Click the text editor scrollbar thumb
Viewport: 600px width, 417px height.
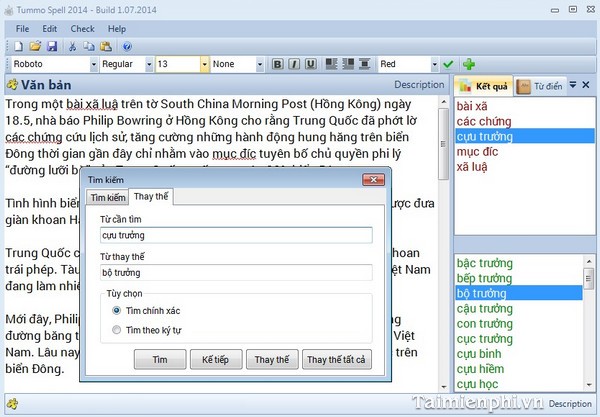click(x=443, y=144)
